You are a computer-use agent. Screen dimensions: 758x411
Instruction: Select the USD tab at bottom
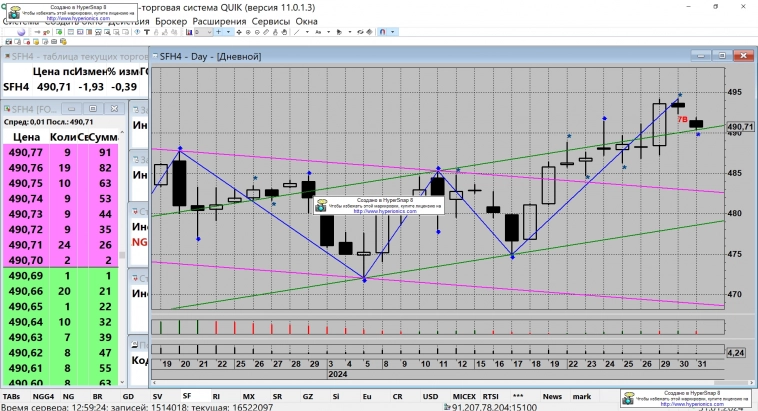pos(431,397)
